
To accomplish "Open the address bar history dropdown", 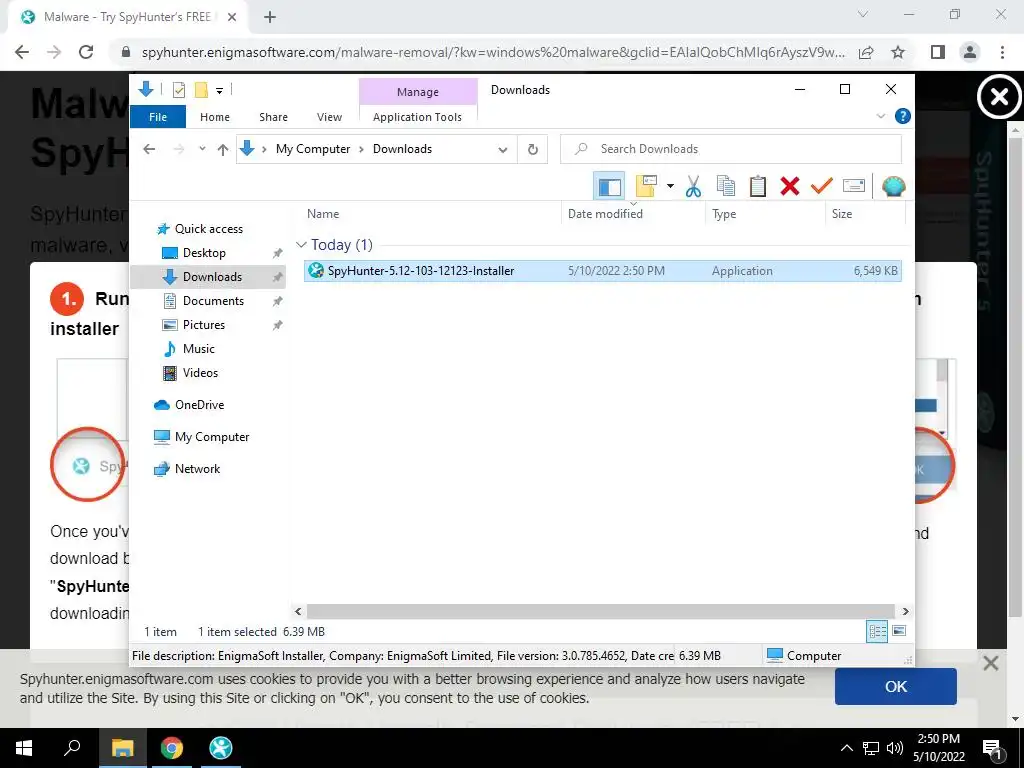I will [503, 150].
